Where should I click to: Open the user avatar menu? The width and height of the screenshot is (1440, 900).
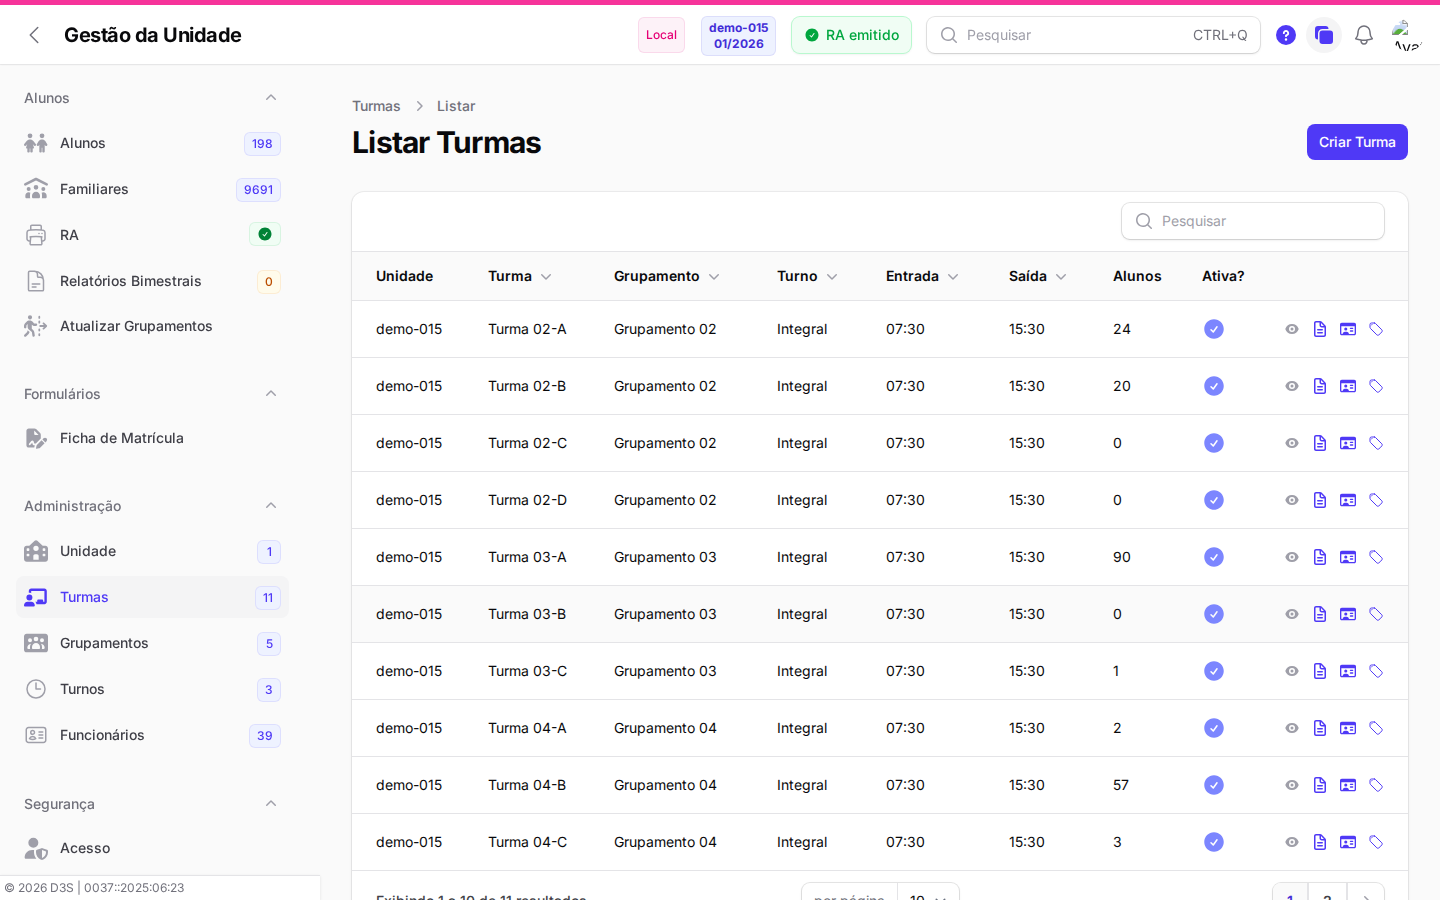(1407, 35)
